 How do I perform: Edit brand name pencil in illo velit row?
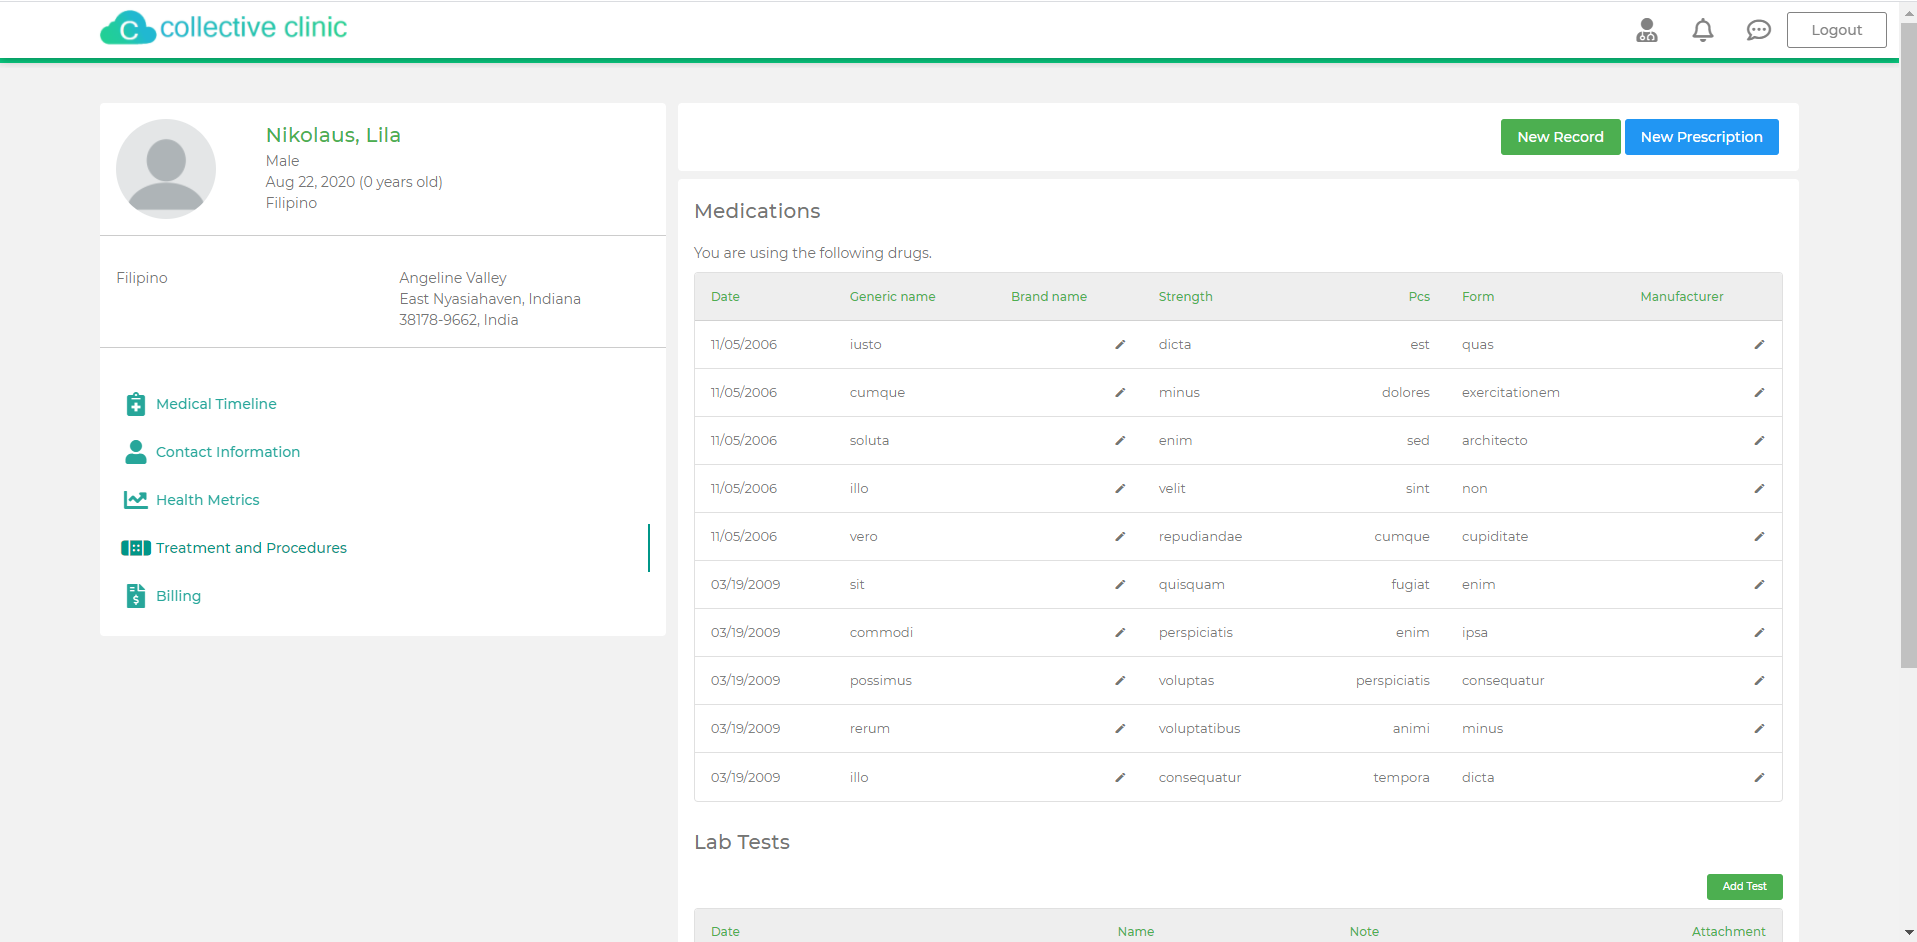[x=1120, y=489]
